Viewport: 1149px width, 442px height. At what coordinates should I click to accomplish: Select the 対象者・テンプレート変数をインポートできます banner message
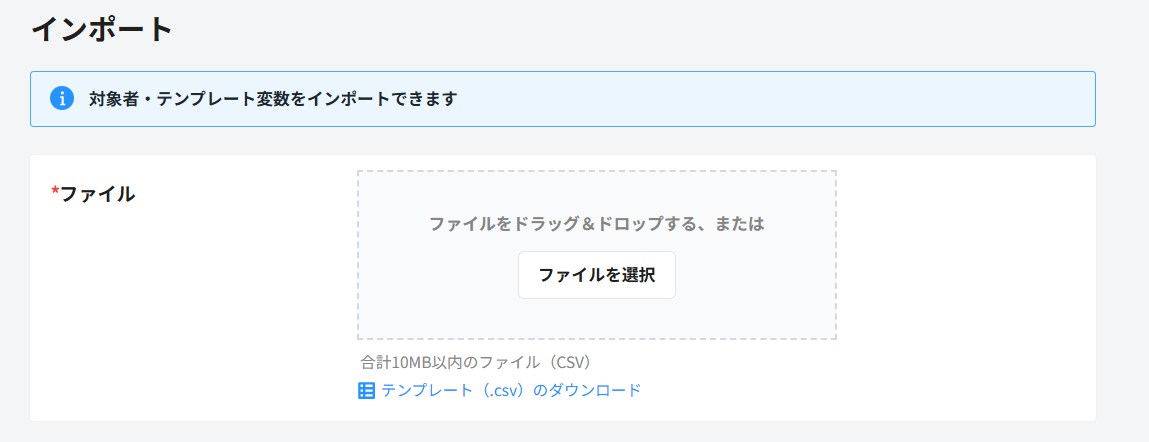click(x=273, y=99)
